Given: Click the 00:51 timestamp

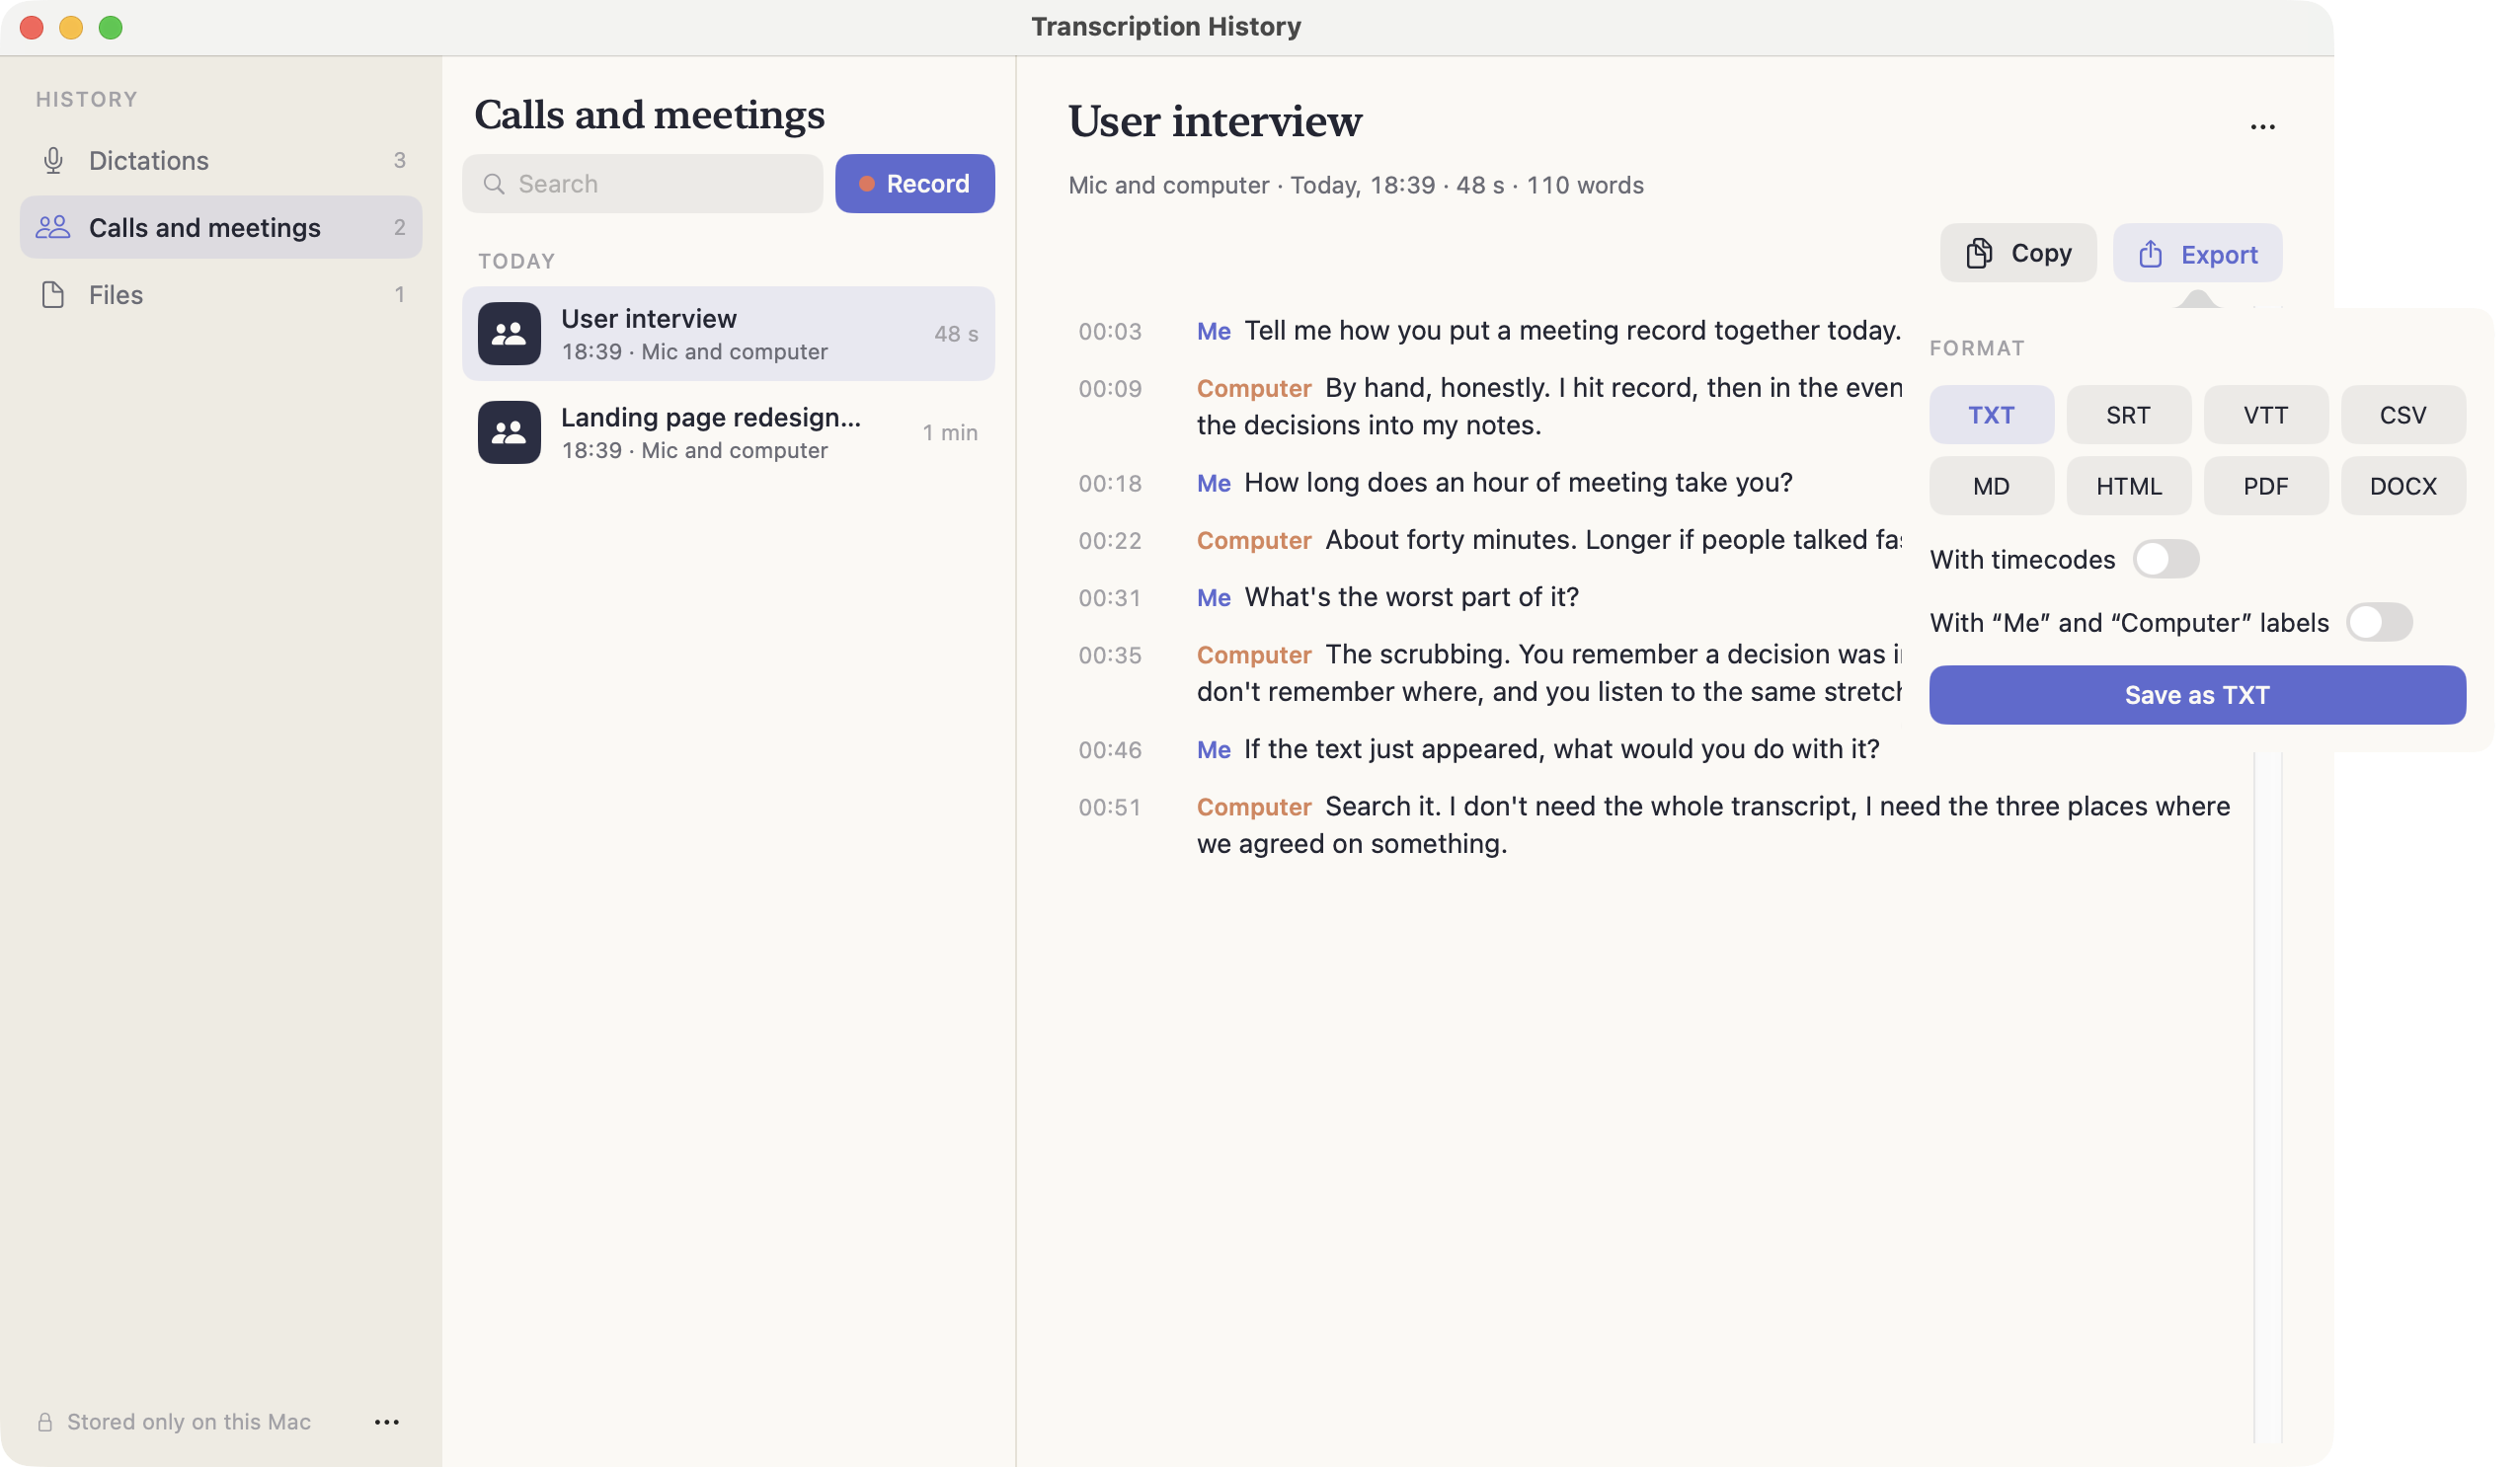Looking at the screenshot, I should [x=1109, y=806].
